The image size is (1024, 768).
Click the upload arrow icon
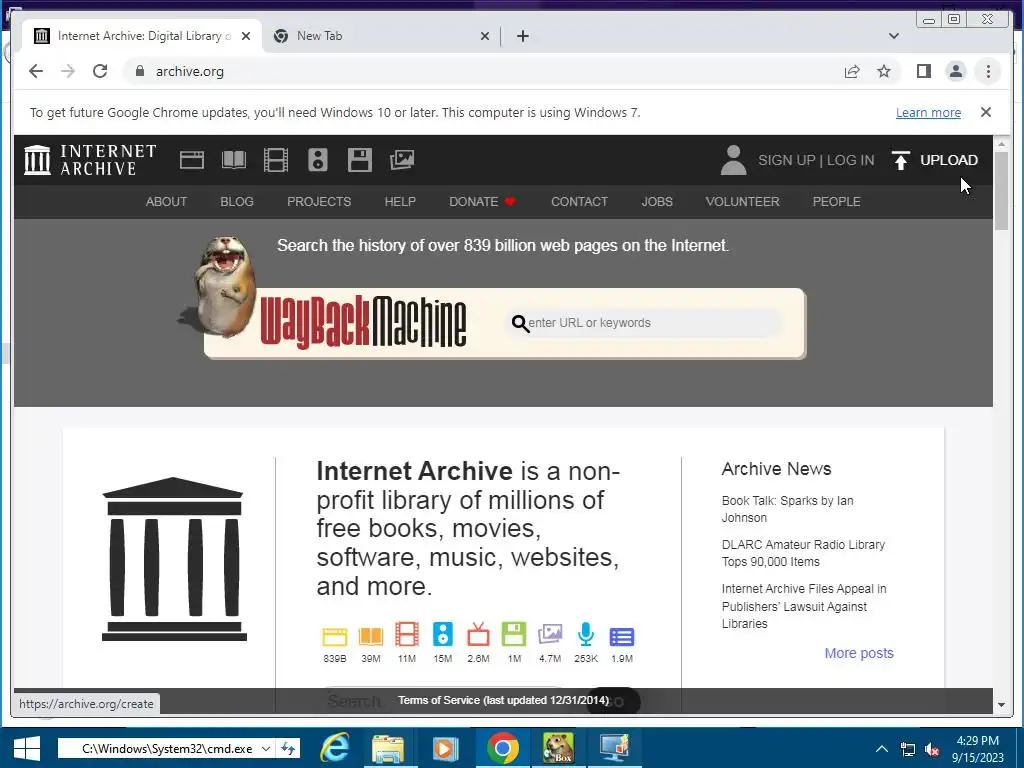(901, 160)
